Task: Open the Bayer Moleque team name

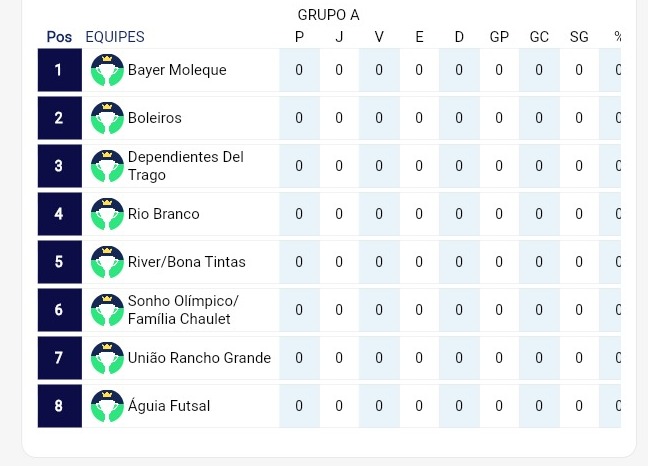Action: point(177,70)
